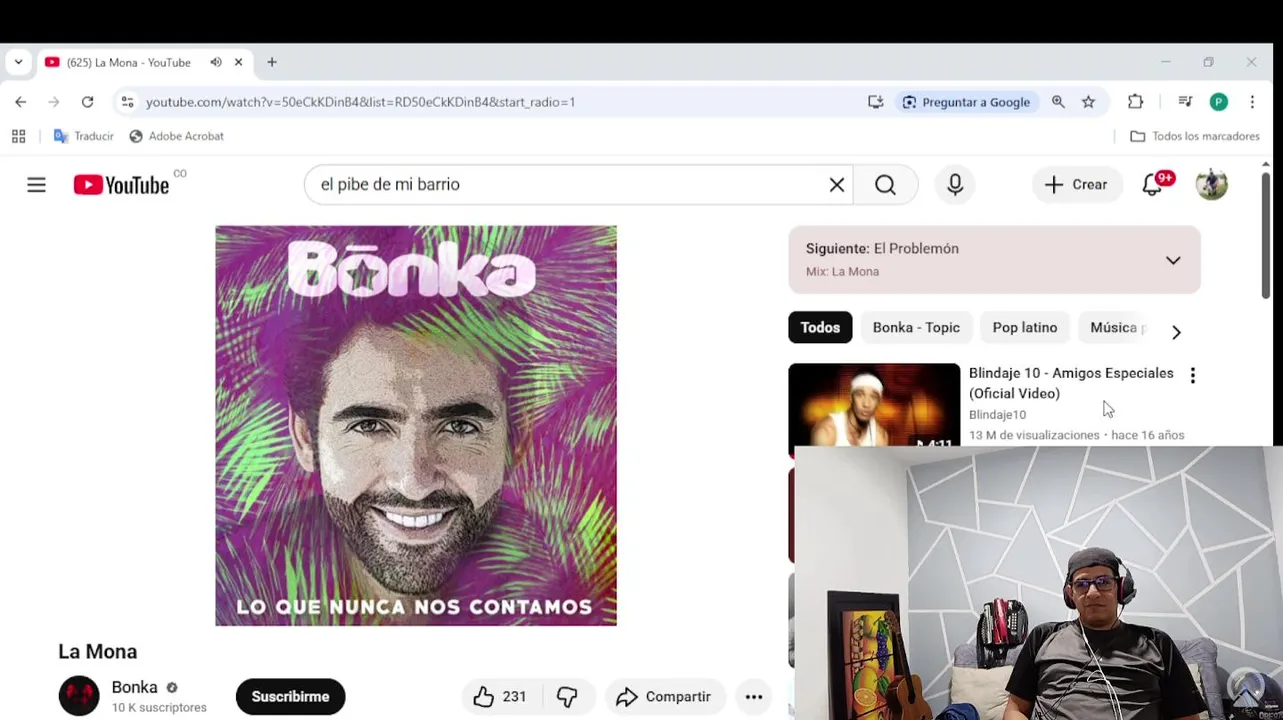Like the video with 231 likes
Image resolution: width=1283 pixels, height=720 pixels.
coord(500,697)
